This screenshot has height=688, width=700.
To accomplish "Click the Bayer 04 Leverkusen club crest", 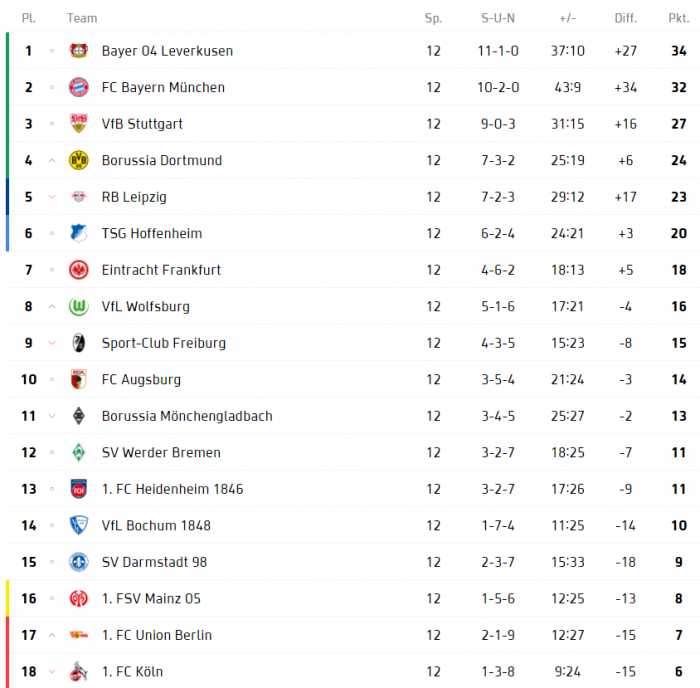I will tap(79, 50).
